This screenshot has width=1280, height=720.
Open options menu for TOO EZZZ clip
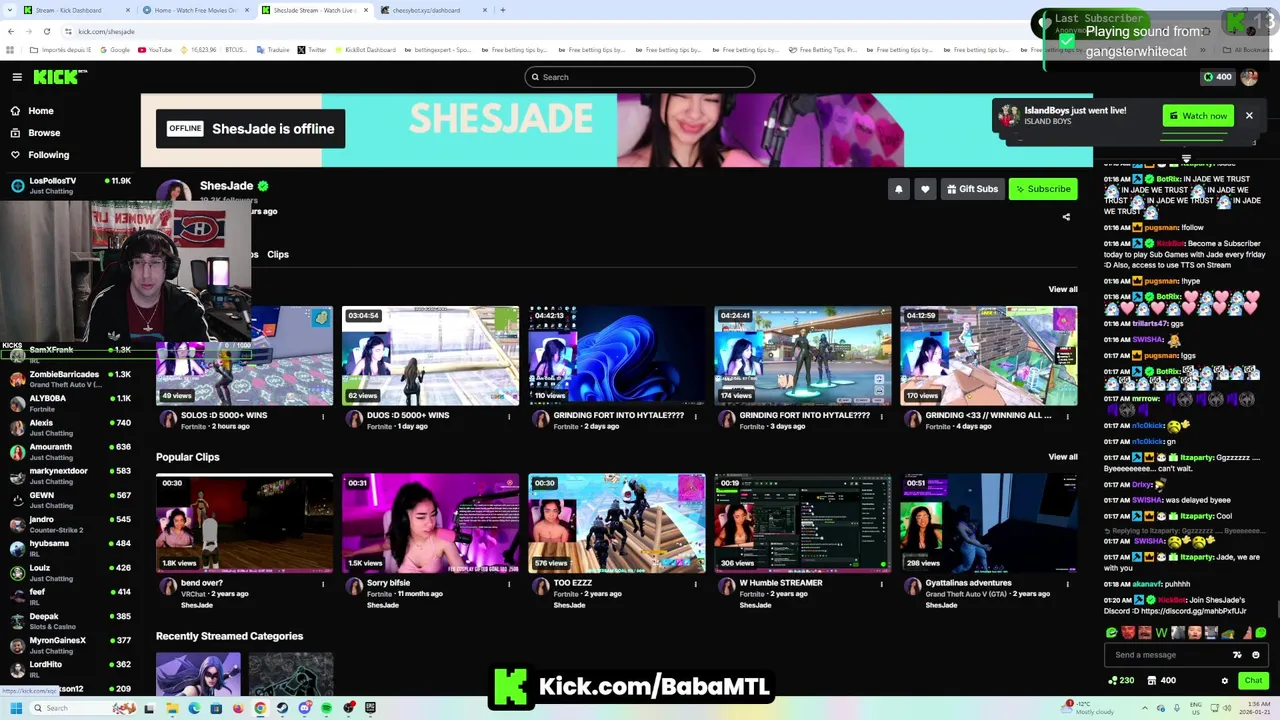(x=695, y=584)
